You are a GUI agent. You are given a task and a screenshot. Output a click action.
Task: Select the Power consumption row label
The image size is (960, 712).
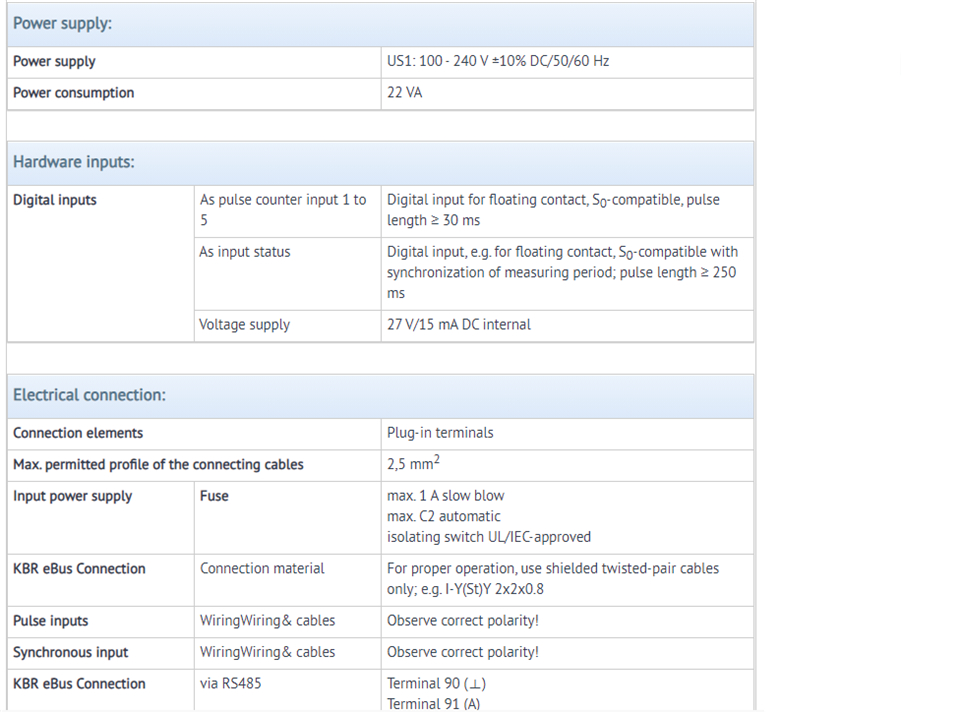point(73,93)
